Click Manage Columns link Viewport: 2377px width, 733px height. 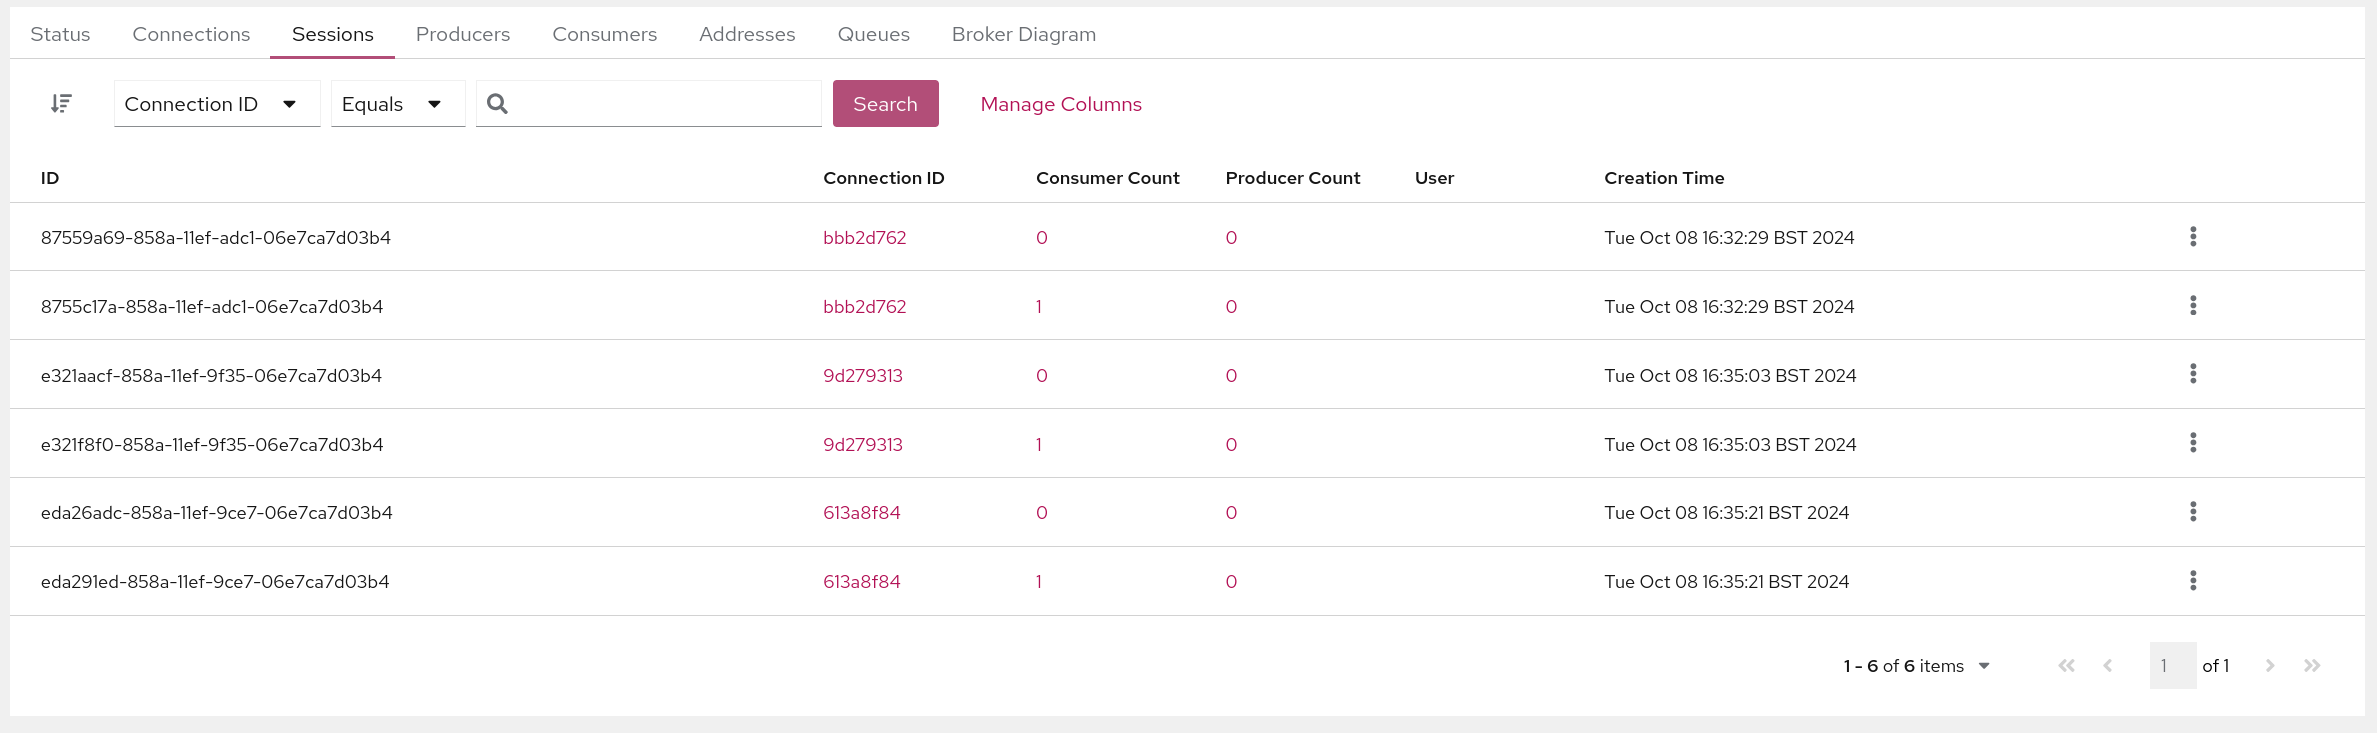pos(1060,104)
